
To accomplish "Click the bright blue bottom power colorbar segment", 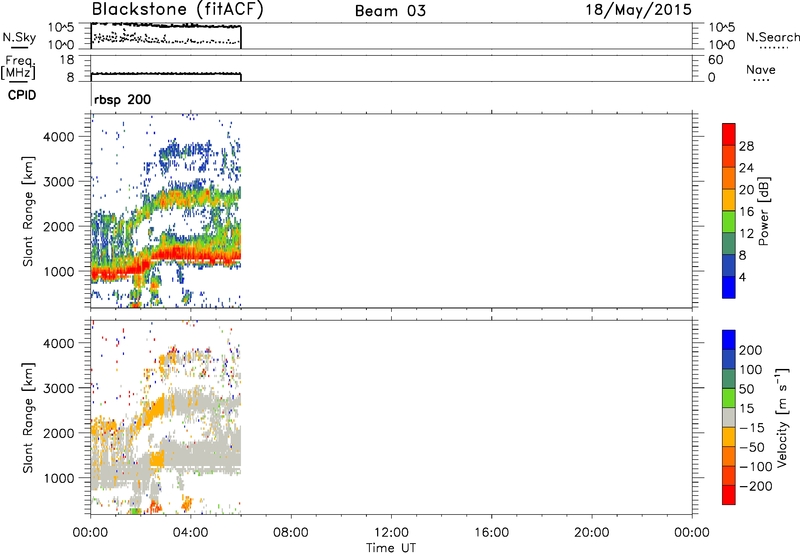I will tap(729, 287).
